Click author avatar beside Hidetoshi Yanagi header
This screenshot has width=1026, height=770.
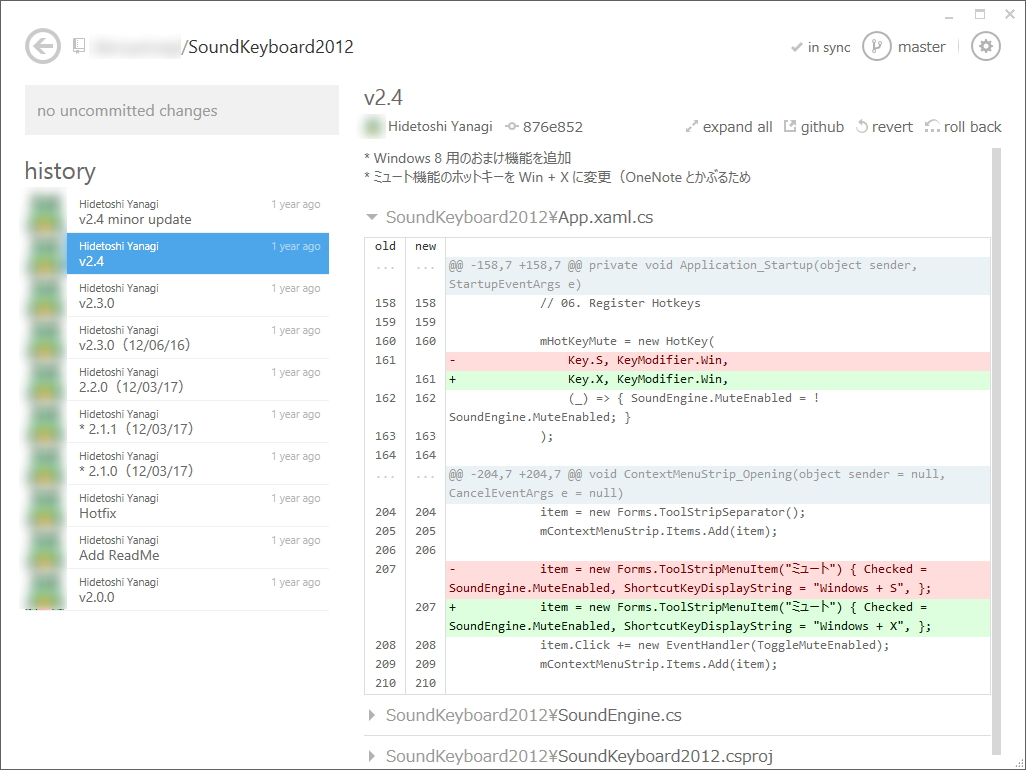(x=373, y=126)
